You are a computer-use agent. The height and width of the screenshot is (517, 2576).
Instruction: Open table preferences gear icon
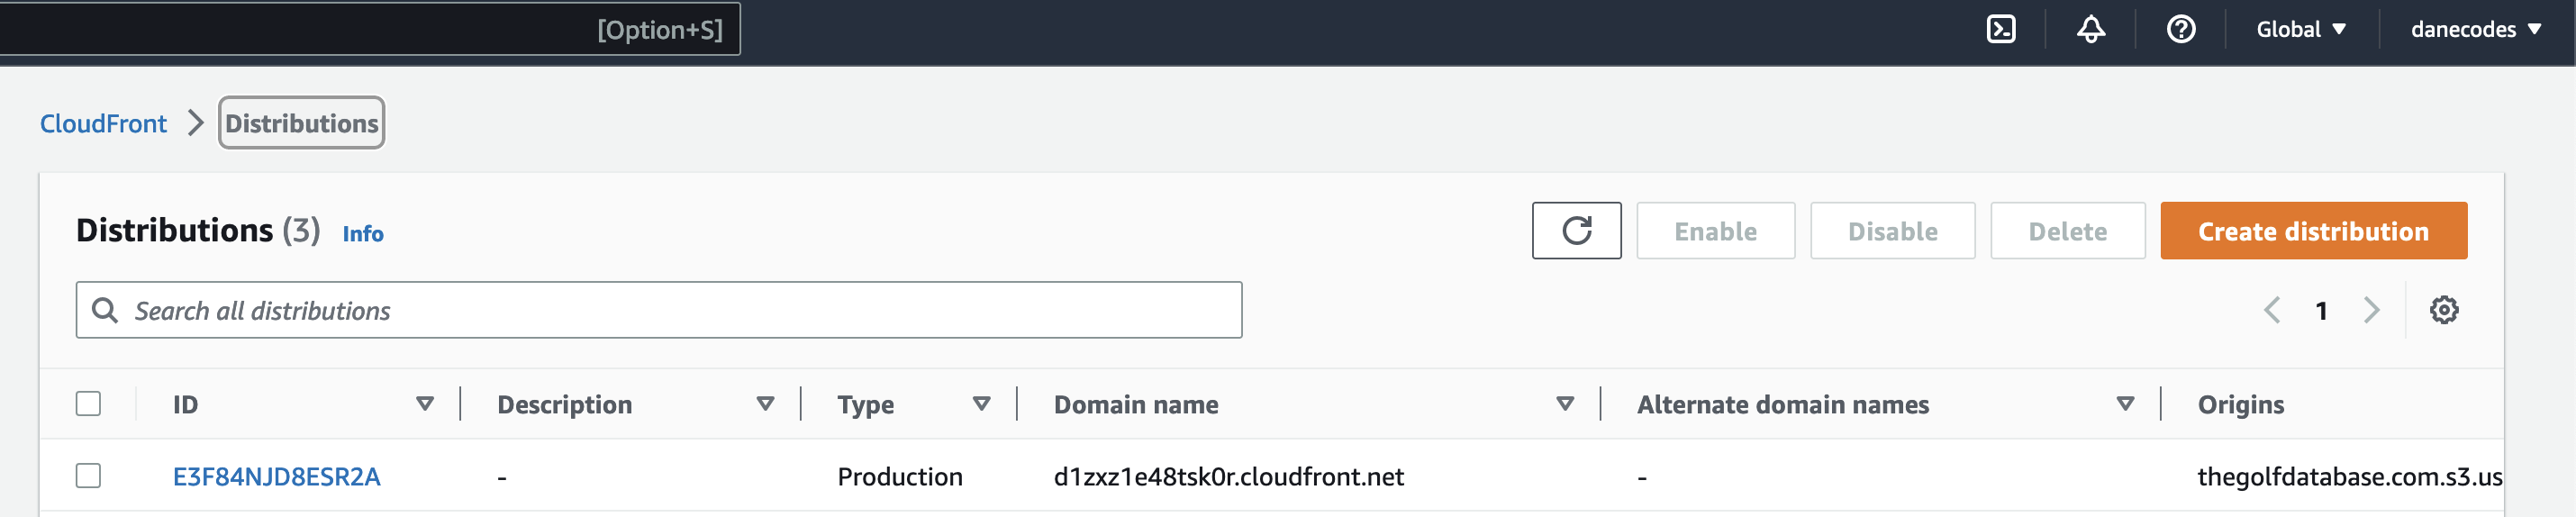[x=2444, y=310]
